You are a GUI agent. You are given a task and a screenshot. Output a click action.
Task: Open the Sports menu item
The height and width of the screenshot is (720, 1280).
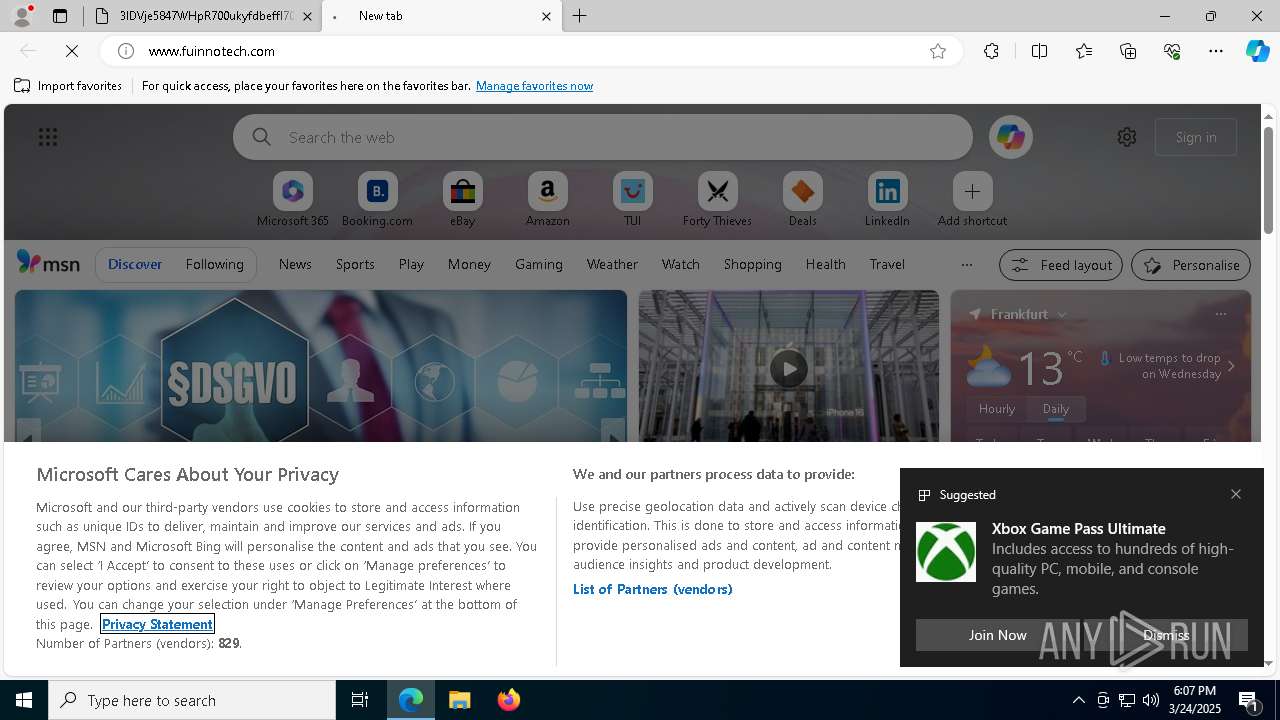tap(355, 264)
